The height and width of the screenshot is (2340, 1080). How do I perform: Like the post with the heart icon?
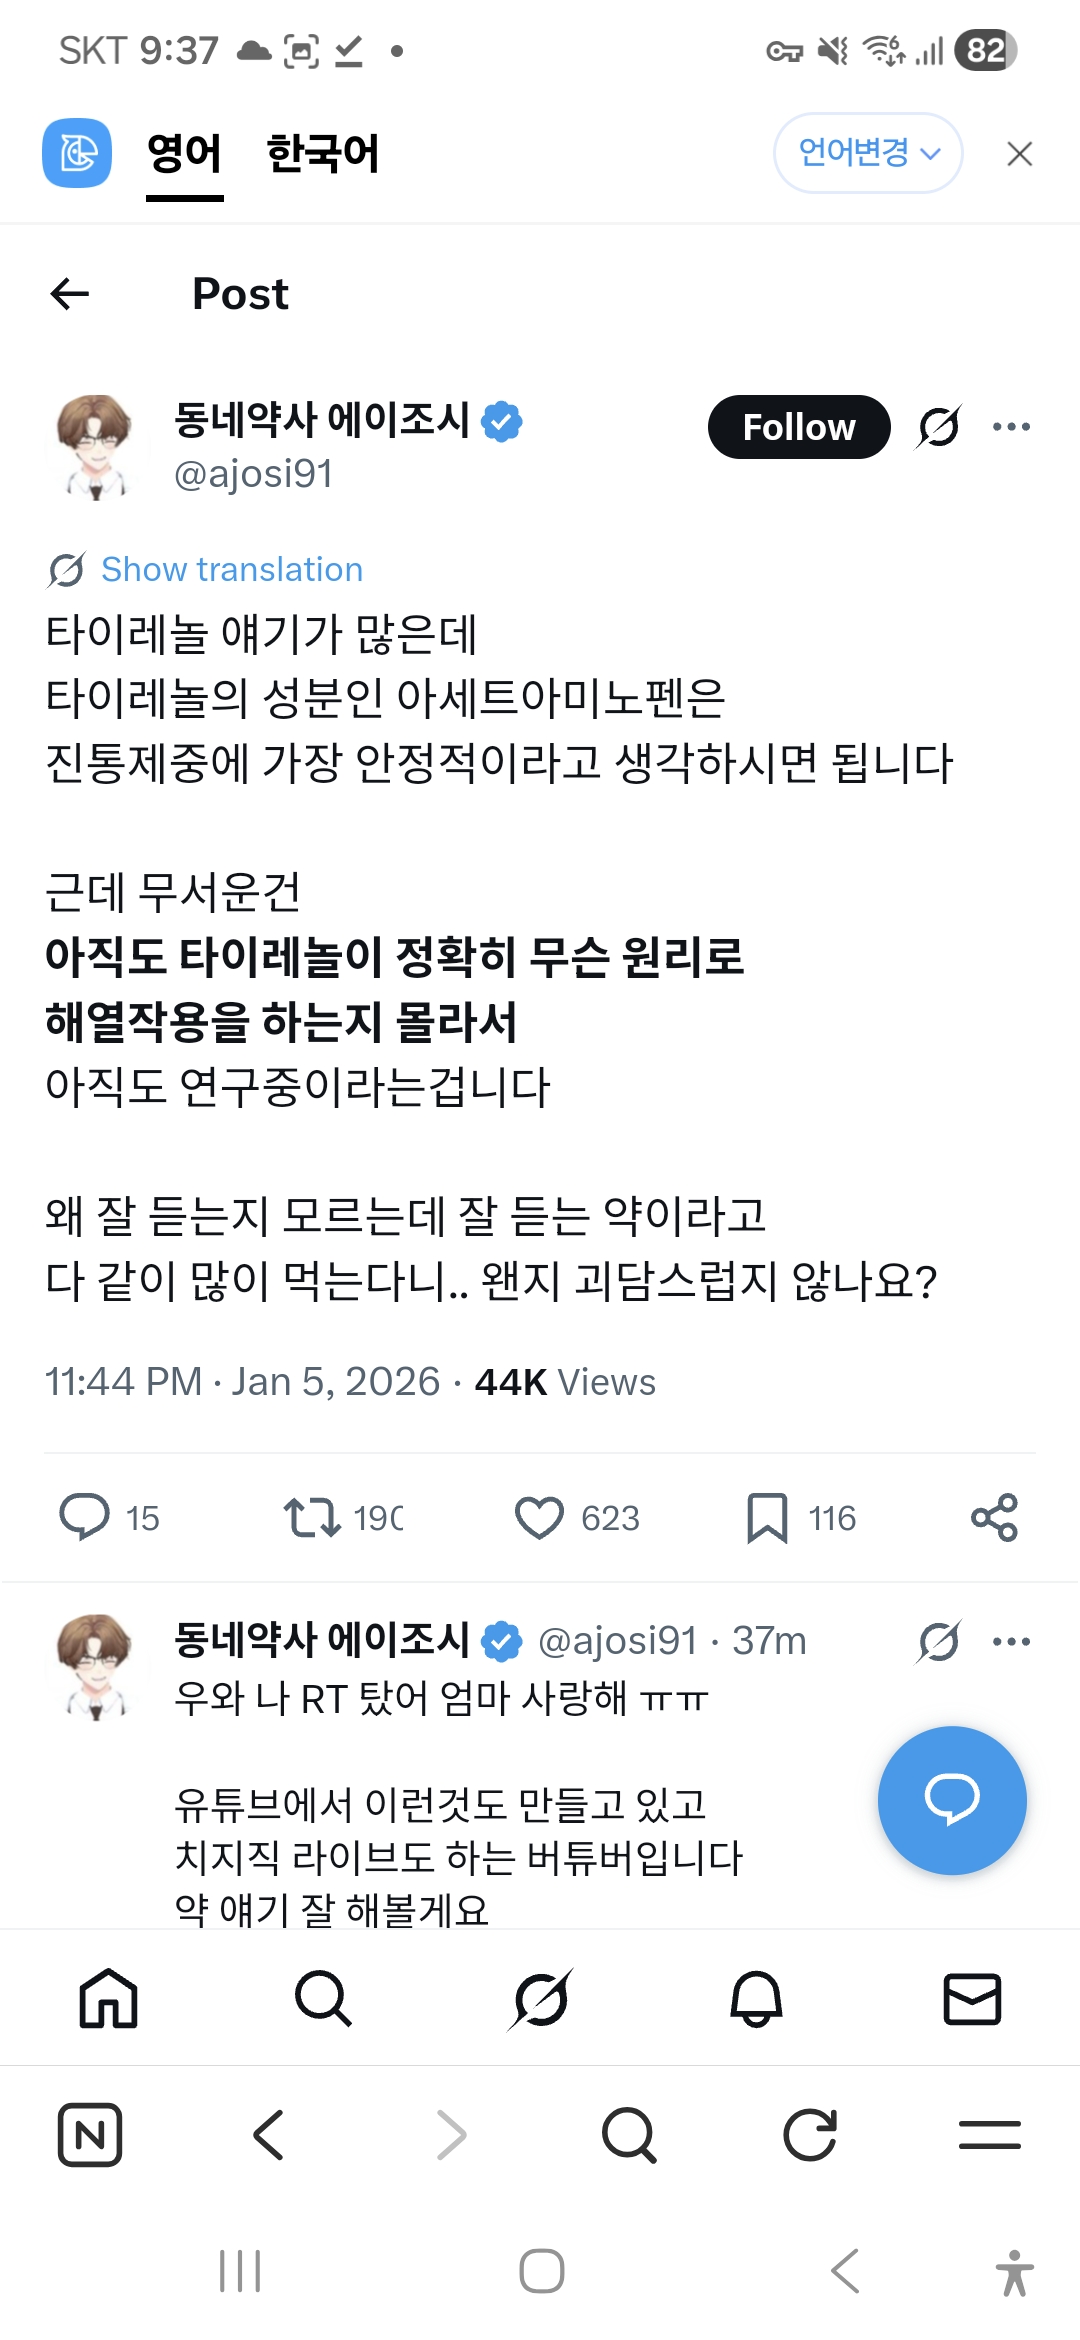539,1517
